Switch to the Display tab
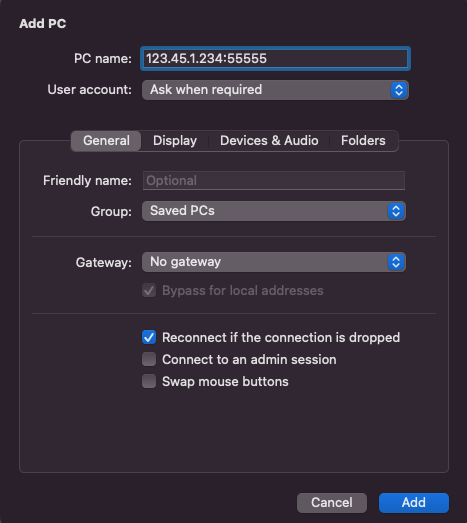Viewport: 467px width, 523px height. pyautogui.click(x=175, y=141)
